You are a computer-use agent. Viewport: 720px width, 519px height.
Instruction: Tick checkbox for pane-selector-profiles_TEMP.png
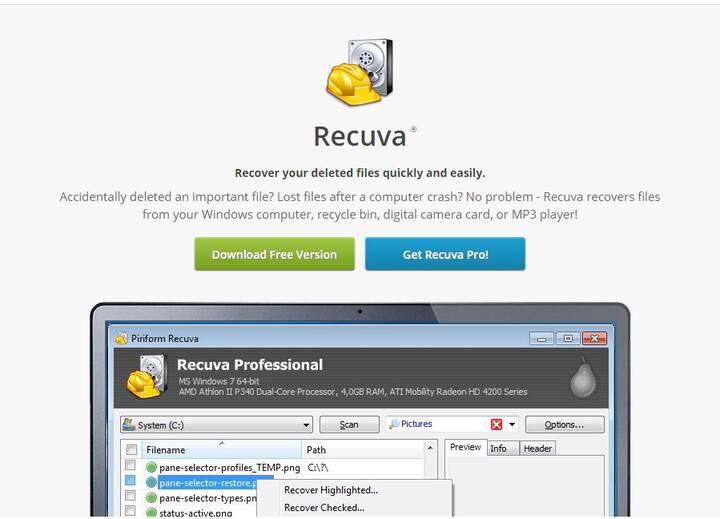click(x=130, y=465)
